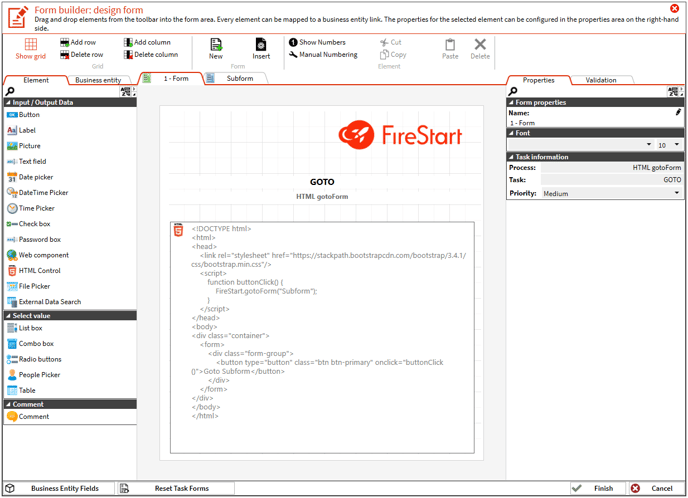Collapse the Form properties section
The height and width of the screenshot is (498, 688).
coord(595,102)
